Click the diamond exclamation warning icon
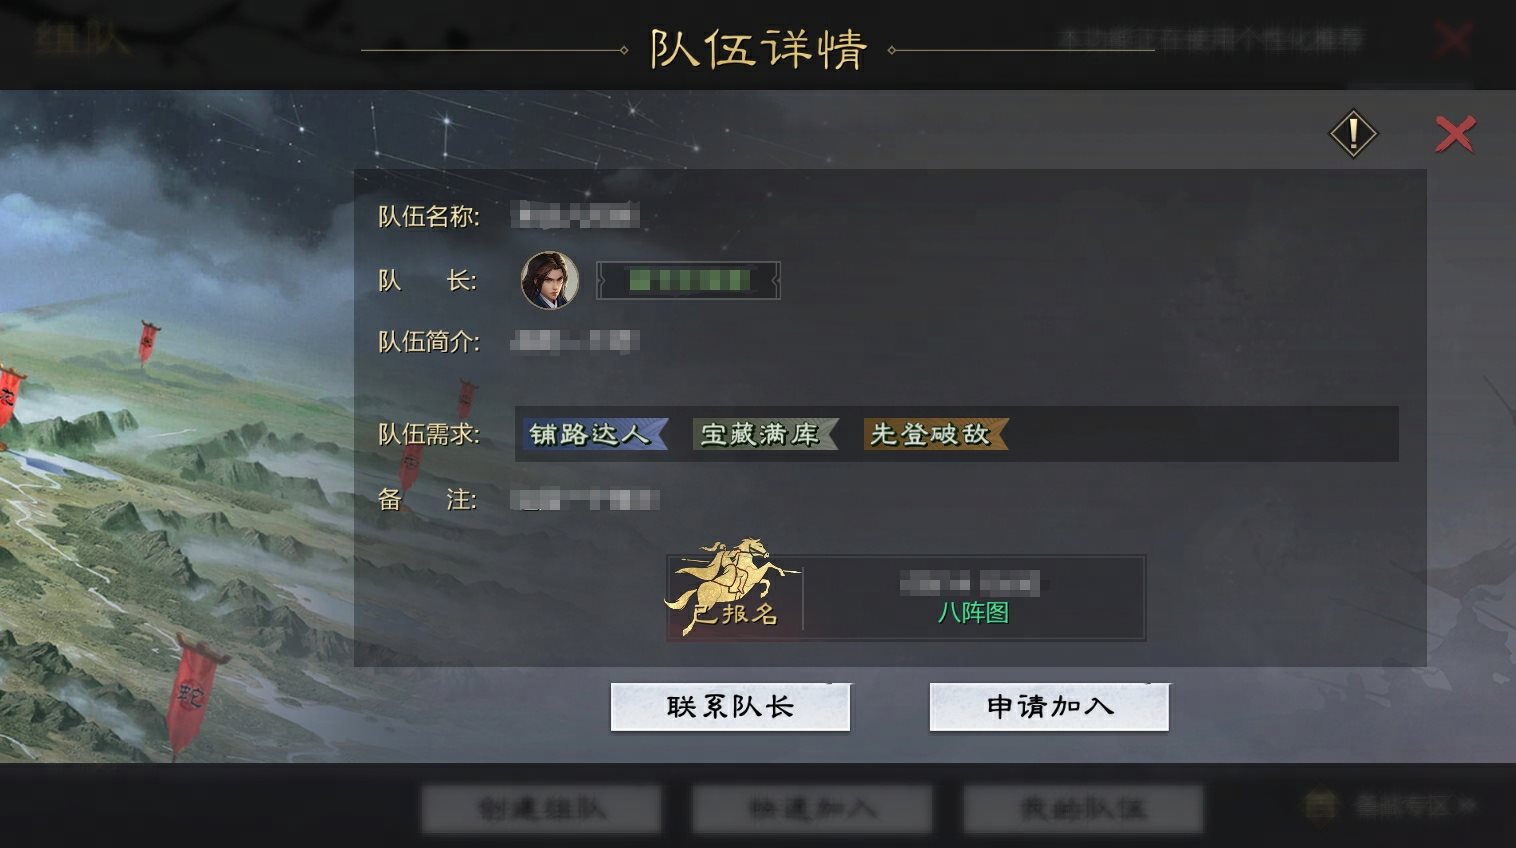The width and height of the screenshot is (1516, 848). [1353, 133]
